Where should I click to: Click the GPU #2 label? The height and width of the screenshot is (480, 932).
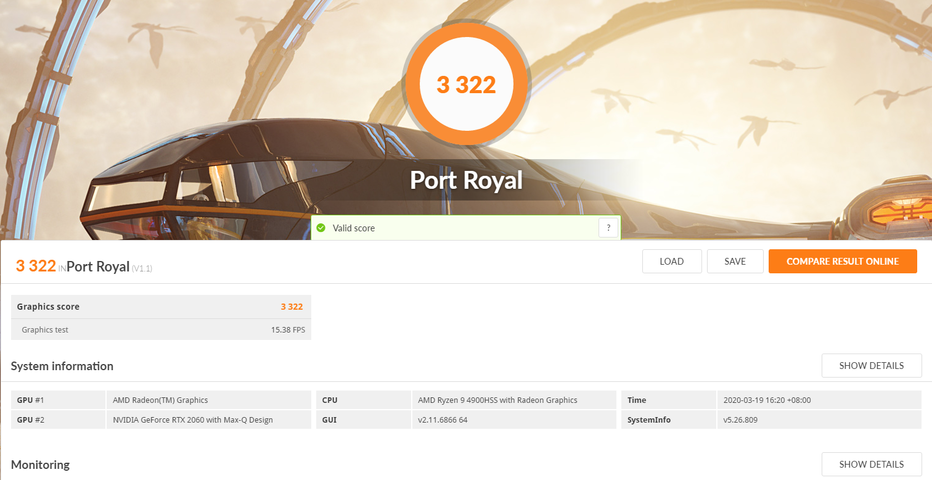tap(30, 419)
